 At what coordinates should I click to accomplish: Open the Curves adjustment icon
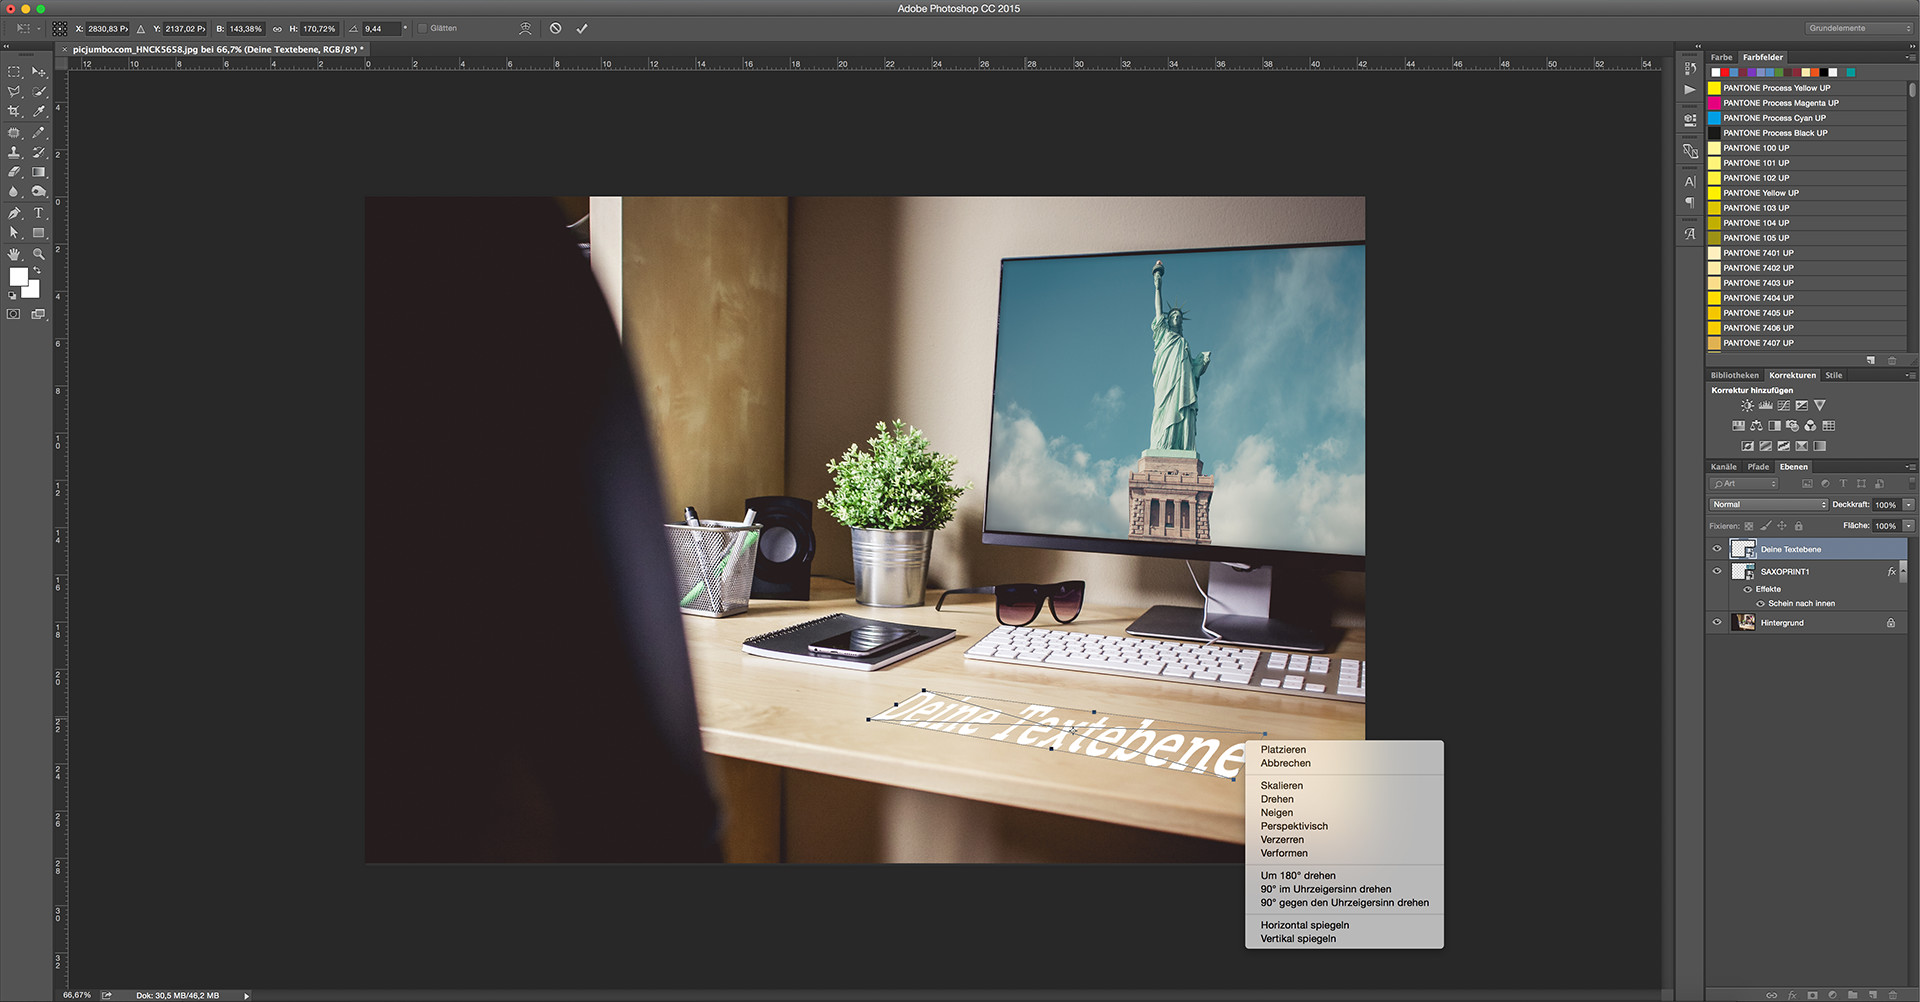1784,405
